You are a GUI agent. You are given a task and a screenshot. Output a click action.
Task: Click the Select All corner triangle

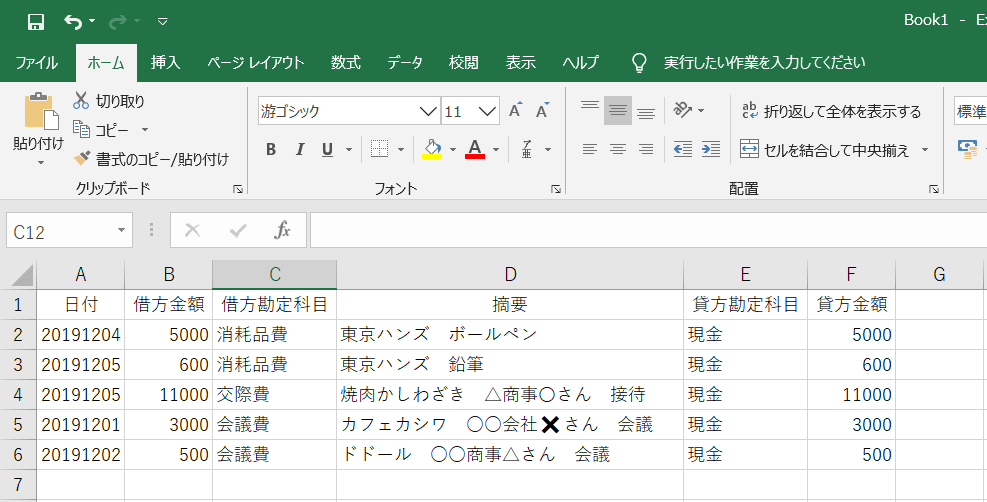[x=21, y=274]
